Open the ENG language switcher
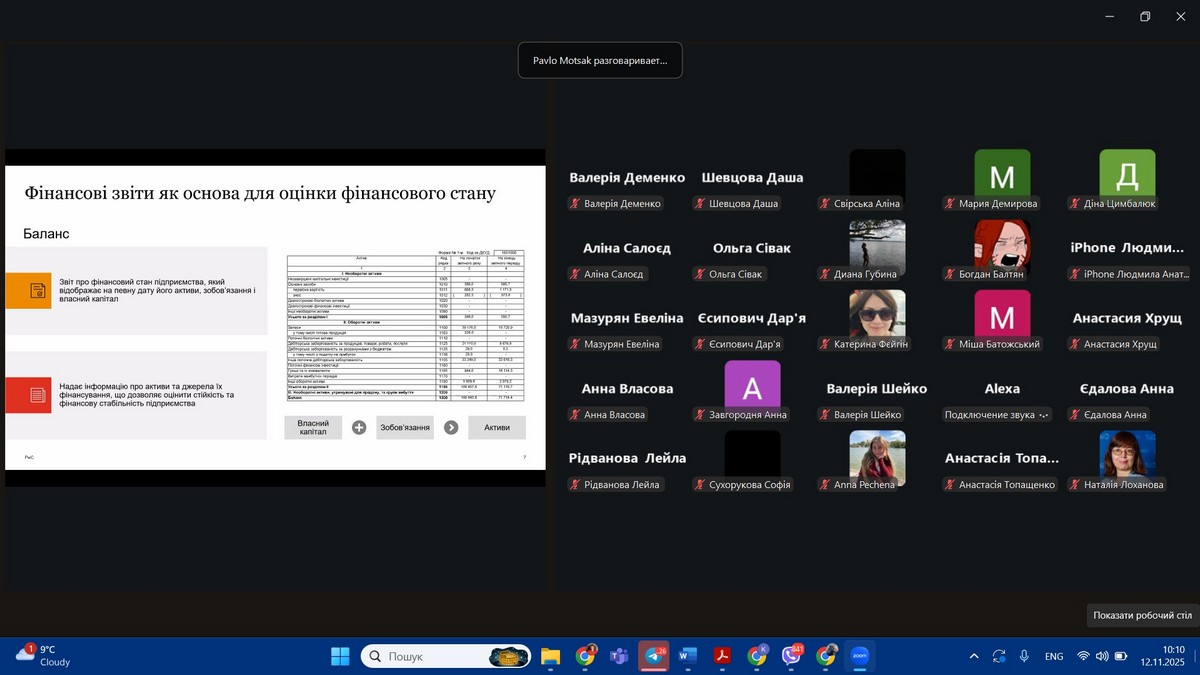1200x675 pixels. pos(1054,656)
